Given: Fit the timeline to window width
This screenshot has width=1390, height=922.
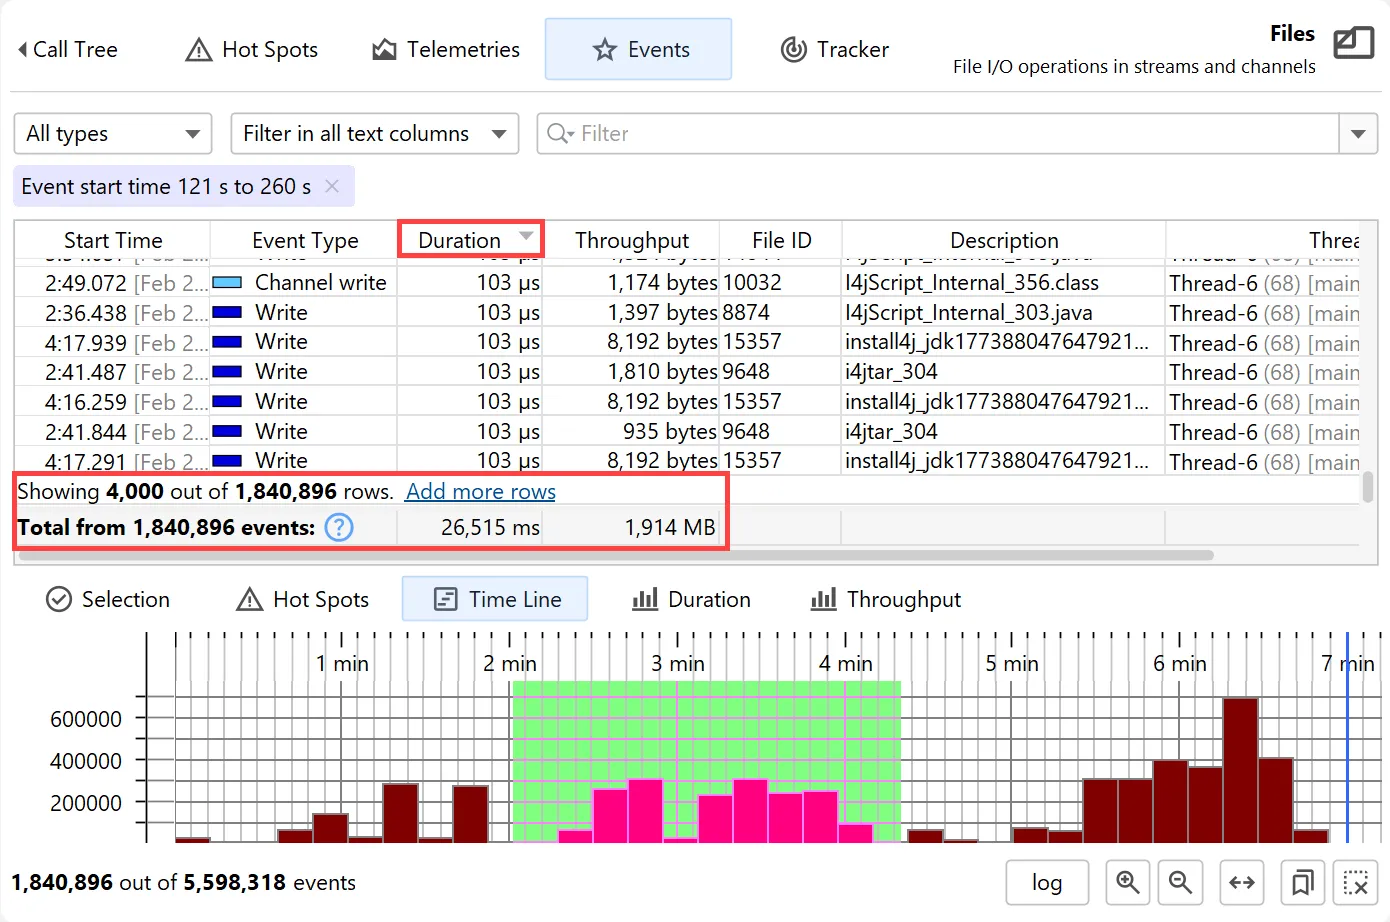Looking at the screenshot, I should (x=1241, y=883).
